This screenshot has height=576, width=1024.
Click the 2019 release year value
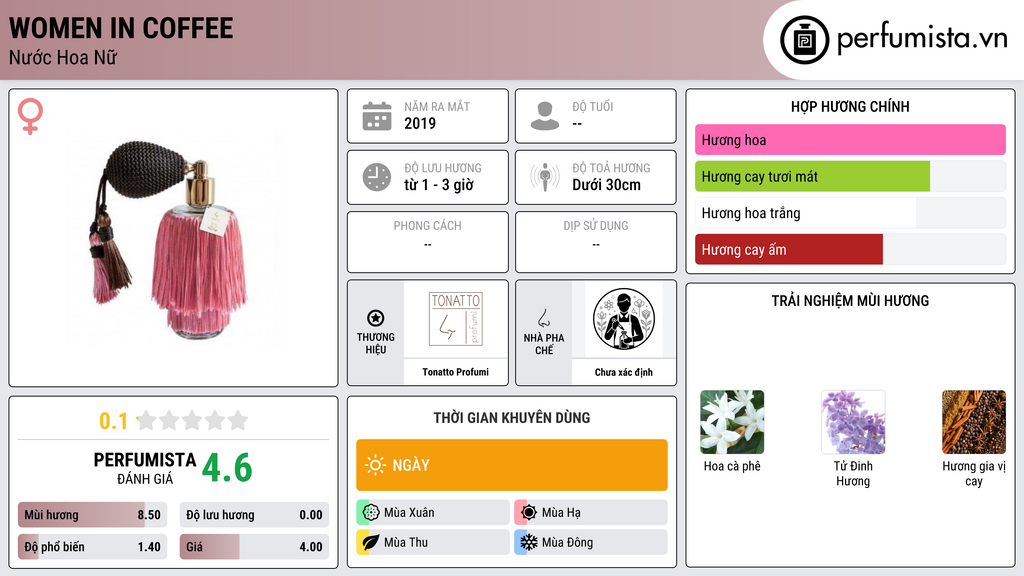420,123
